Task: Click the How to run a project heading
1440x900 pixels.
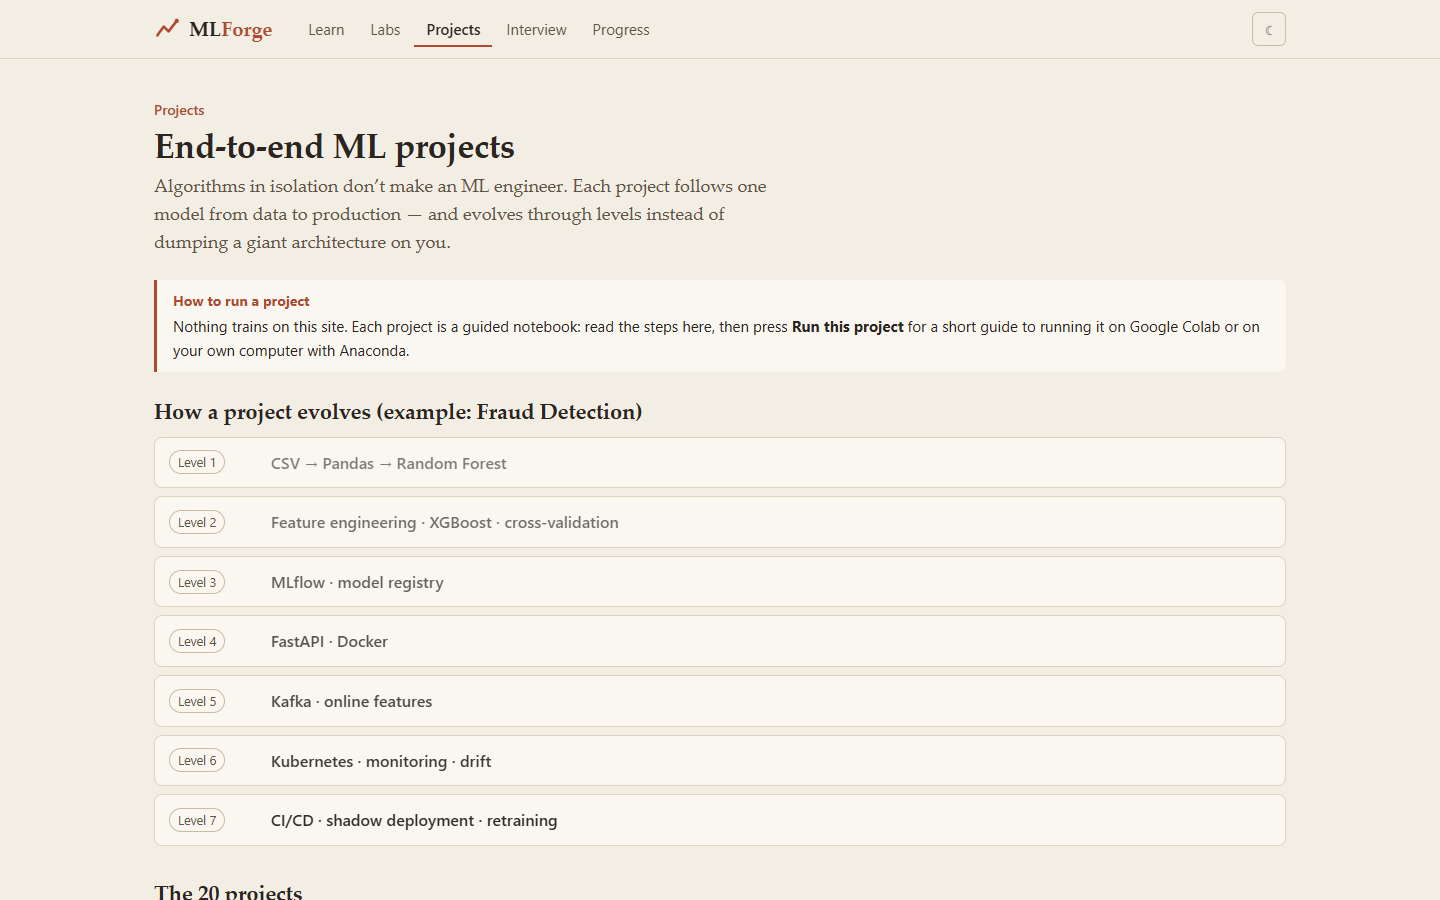Action: [x=241, y=301]
